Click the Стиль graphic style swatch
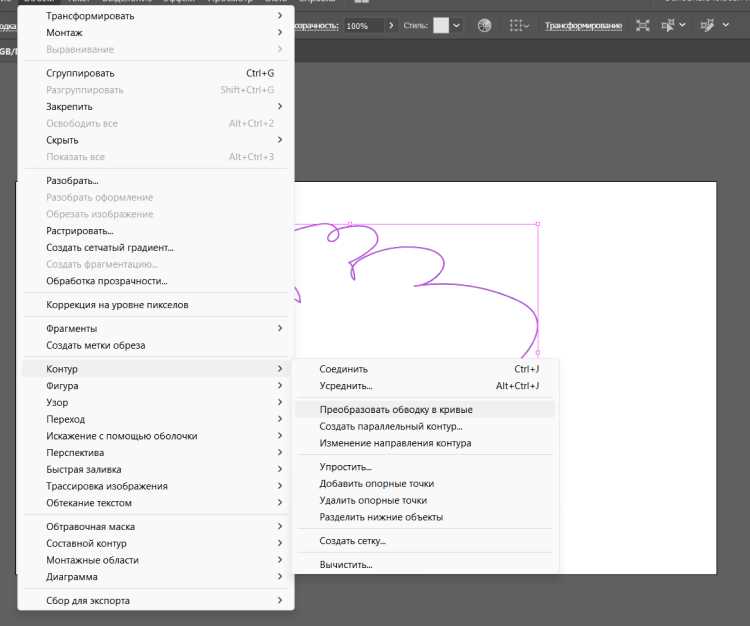The width and height of the screenshot is (750, 626). (x=441, y=25)
